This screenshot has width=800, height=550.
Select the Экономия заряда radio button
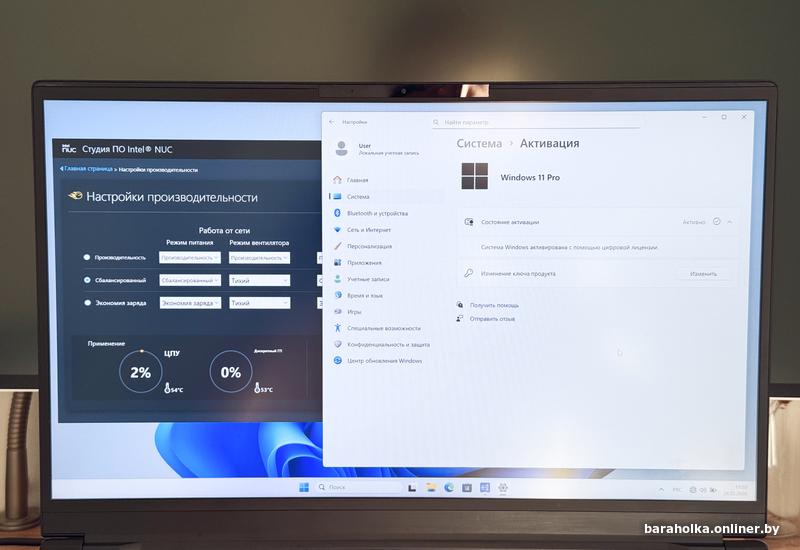tap(88, 303)
